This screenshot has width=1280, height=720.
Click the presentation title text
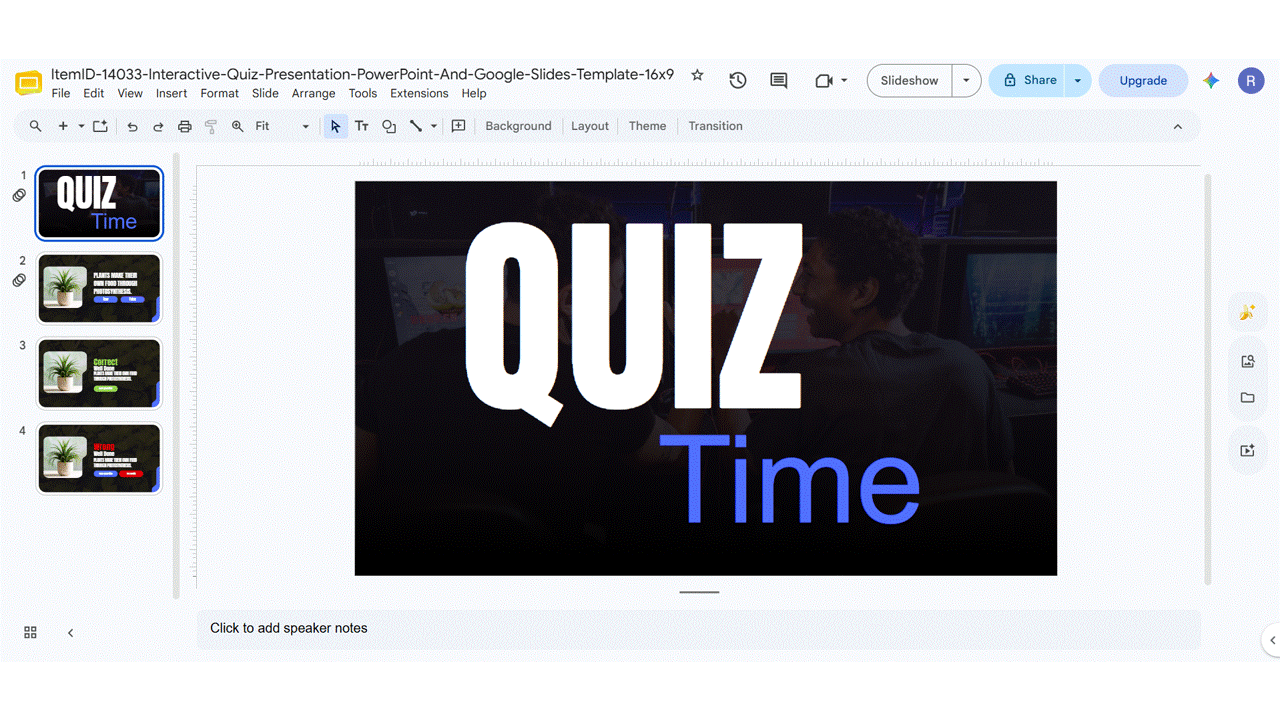click(362, 74)
